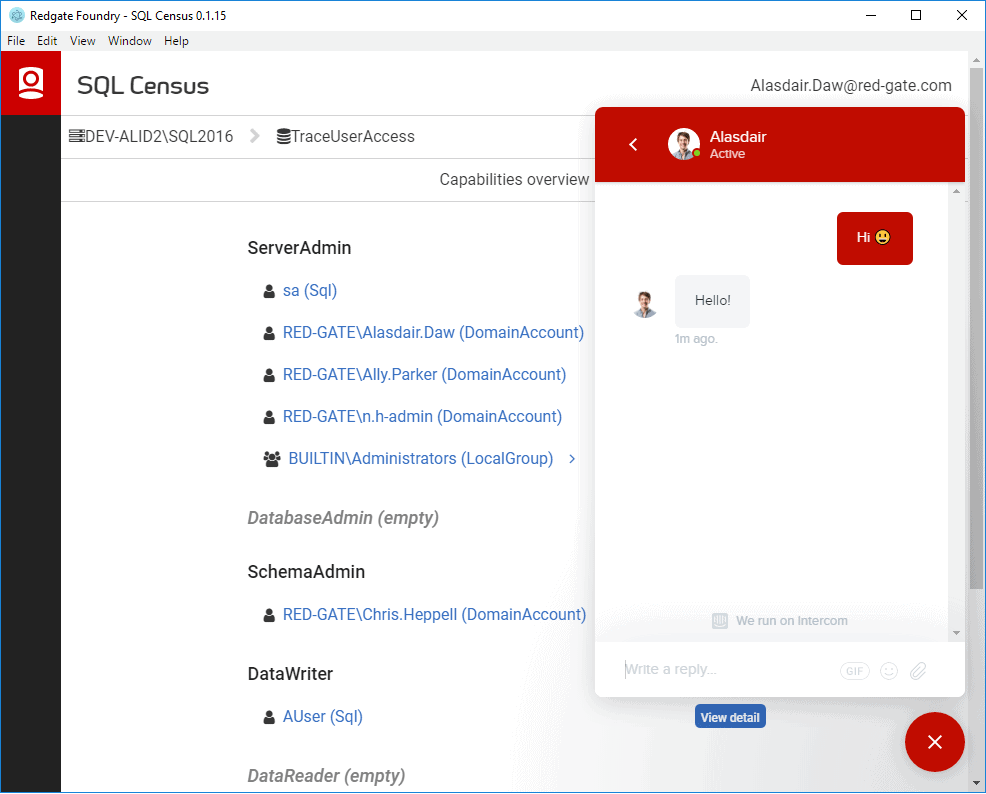Maximize the Redgate Foundry window

916,15
